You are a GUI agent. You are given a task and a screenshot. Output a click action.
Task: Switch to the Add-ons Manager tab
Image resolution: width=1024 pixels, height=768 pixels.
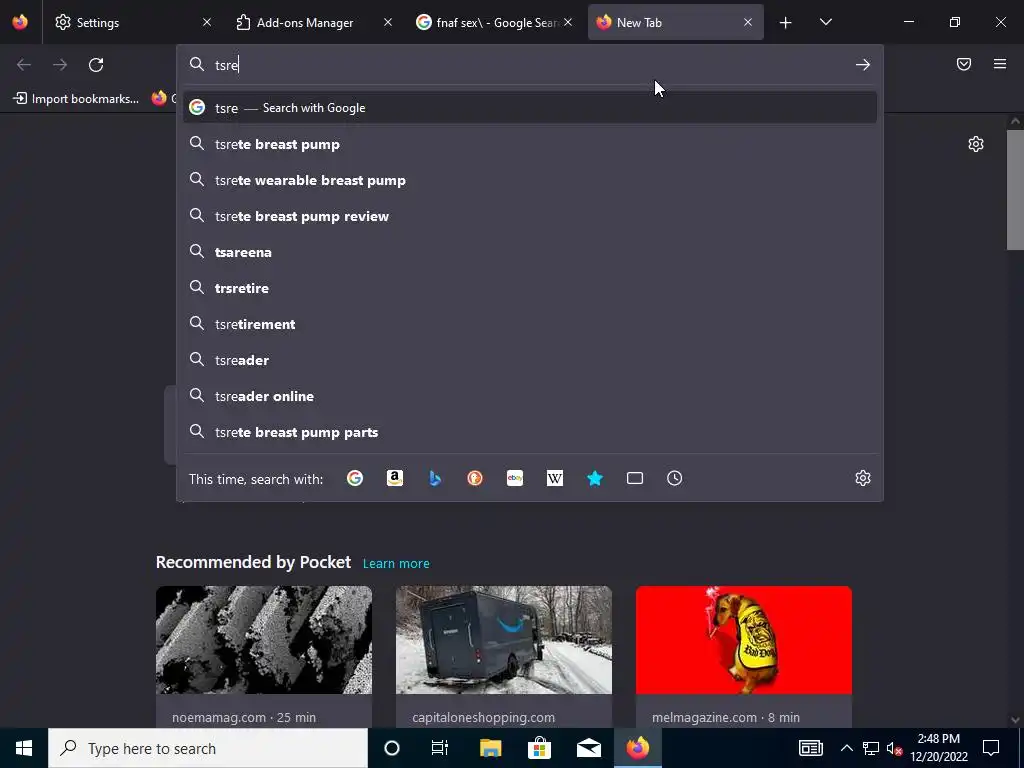[x=315, y=22]
